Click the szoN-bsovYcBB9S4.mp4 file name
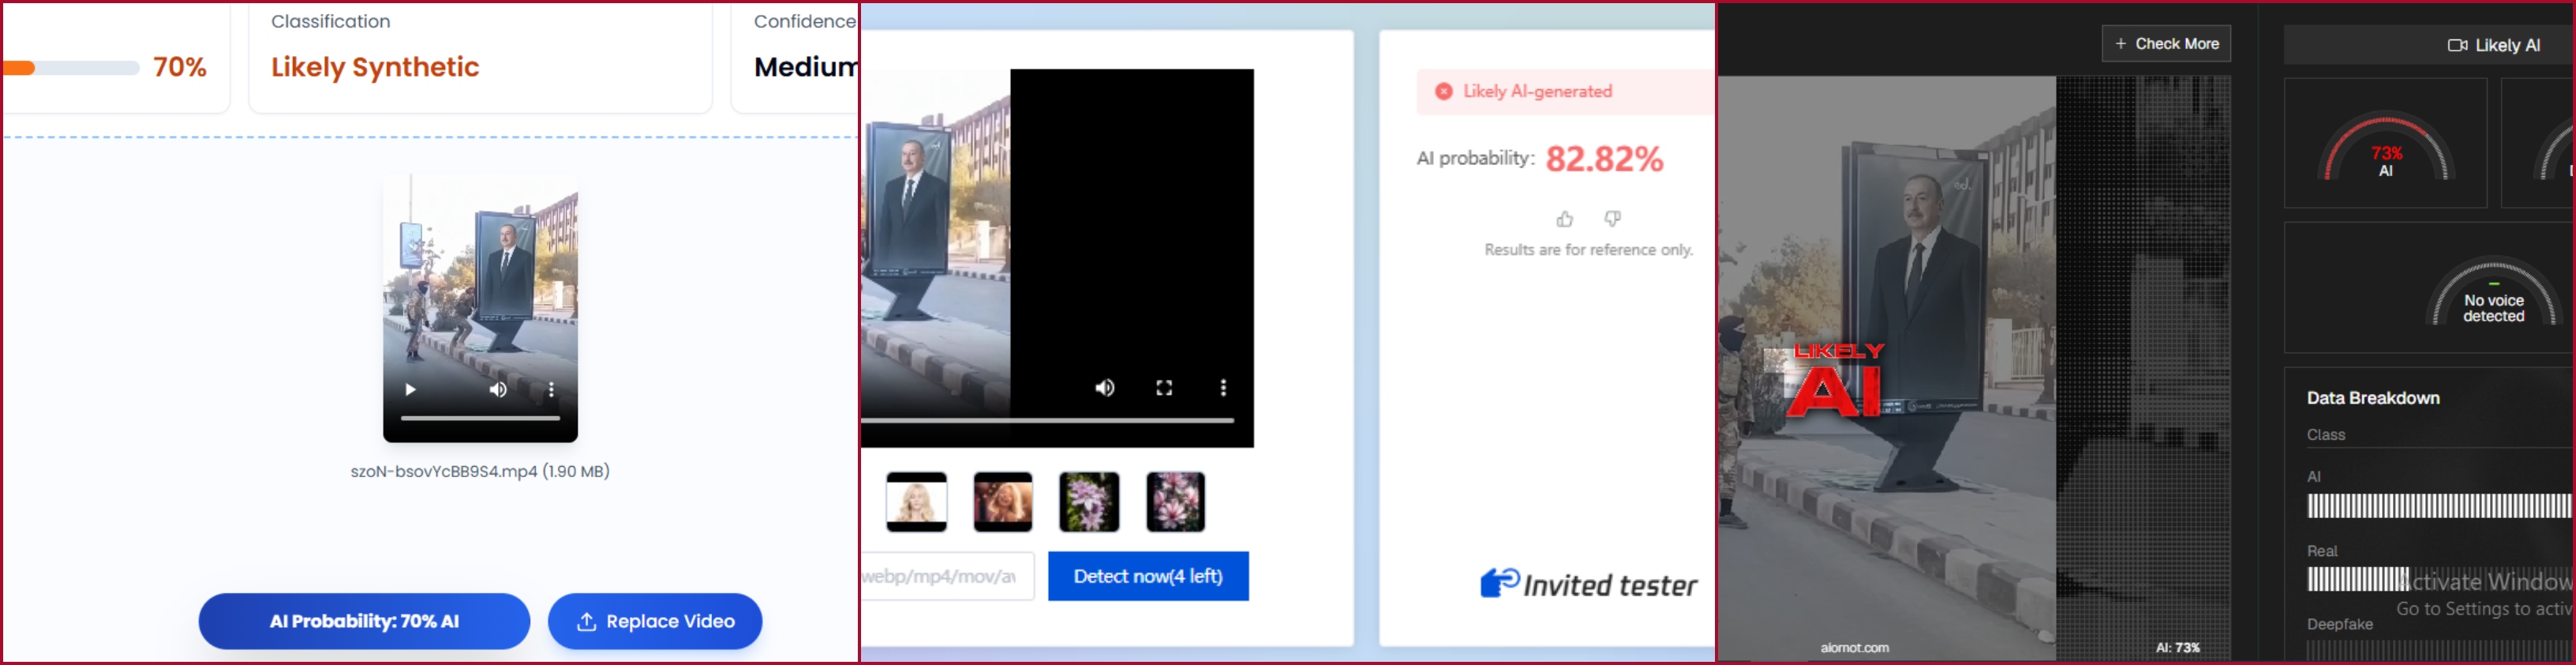This screenshot has width=2576, height=665. [480, 471]
